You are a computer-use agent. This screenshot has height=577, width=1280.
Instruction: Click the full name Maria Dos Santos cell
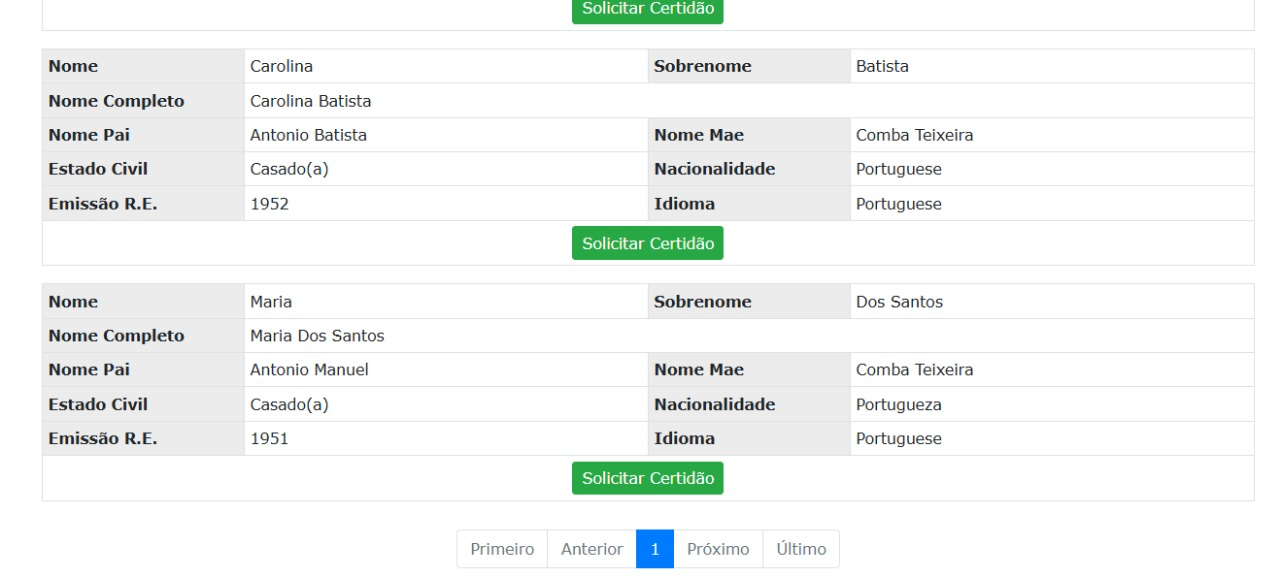(317, 336)
